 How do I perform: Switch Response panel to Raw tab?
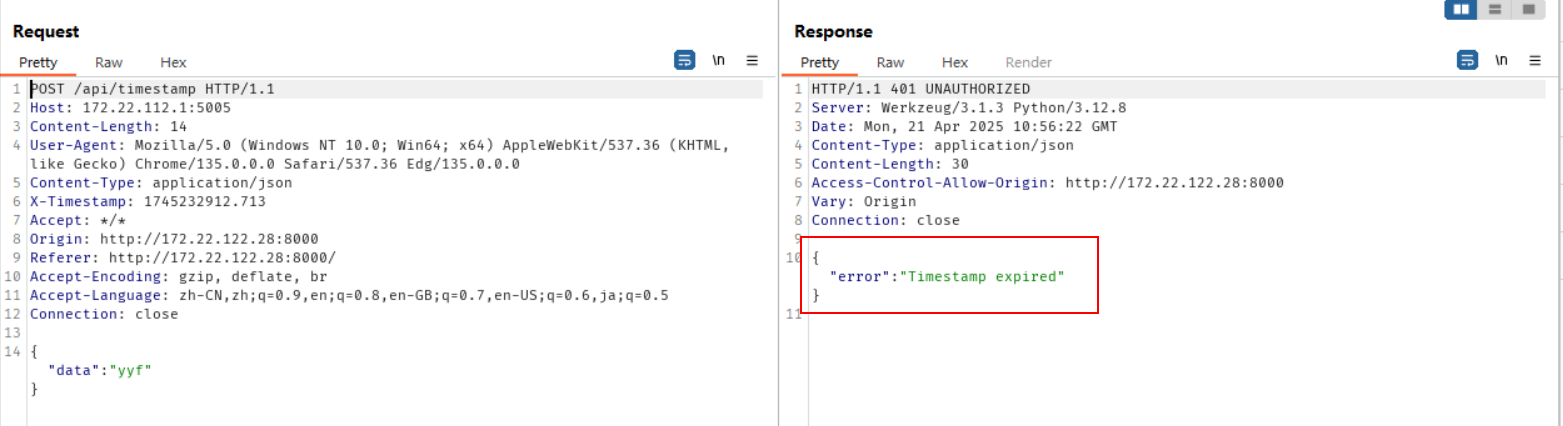(x=890, y=62)
